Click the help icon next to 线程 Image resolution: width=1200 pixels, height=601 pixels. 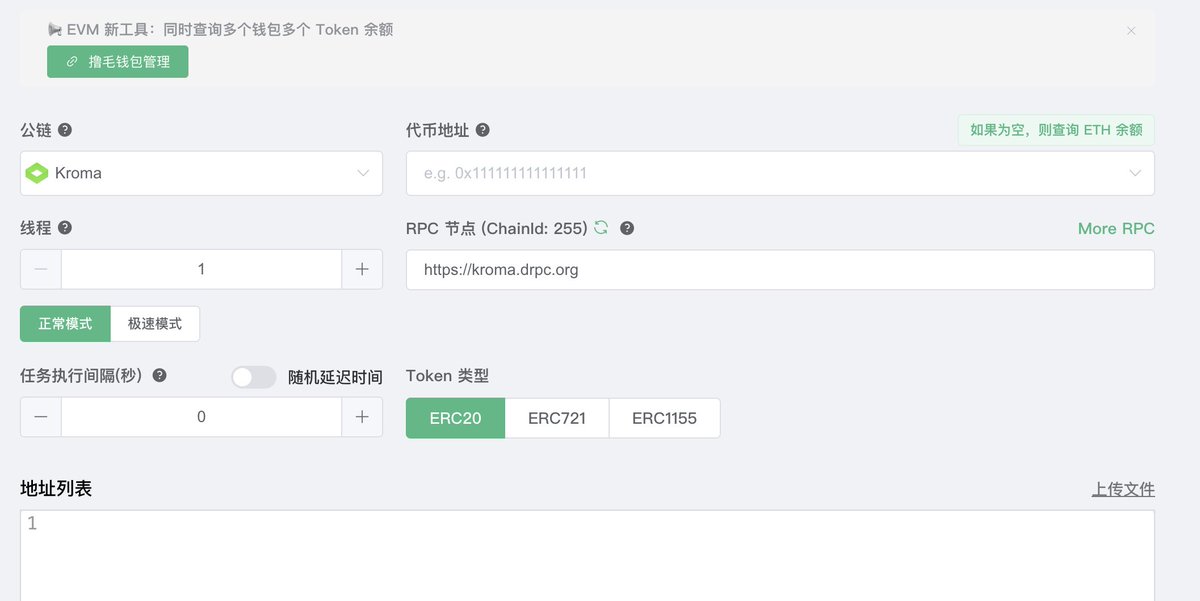coord(65,228)
